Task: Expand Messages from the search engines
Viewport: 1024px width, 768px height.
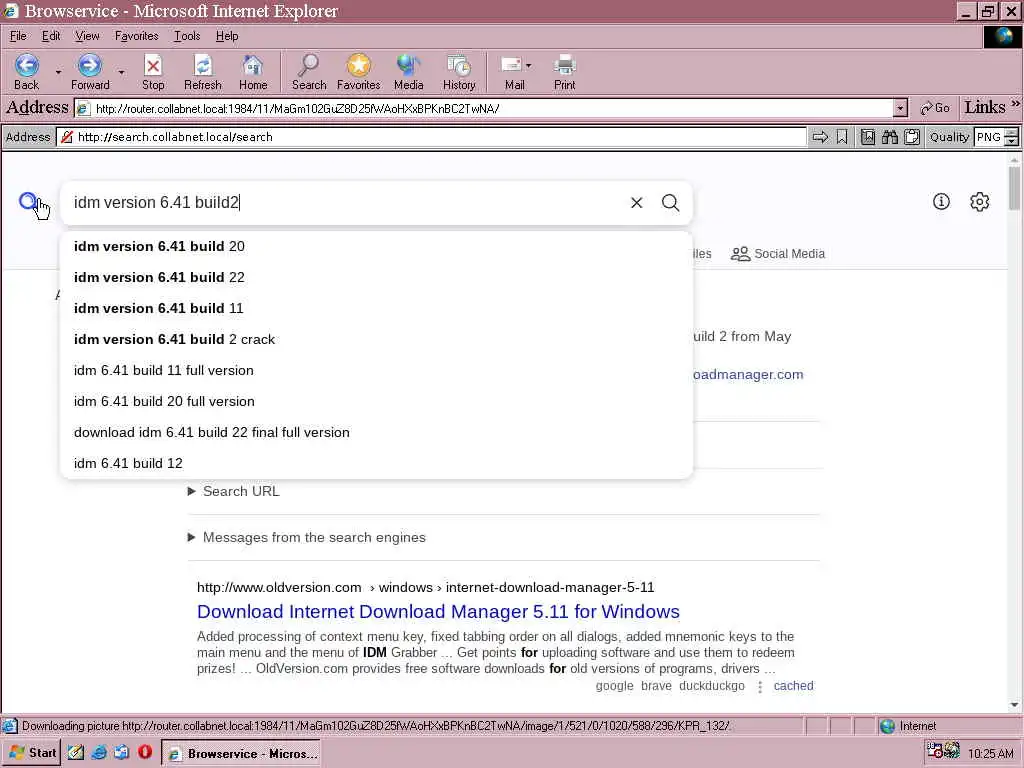Action: (x=306, y=537)
